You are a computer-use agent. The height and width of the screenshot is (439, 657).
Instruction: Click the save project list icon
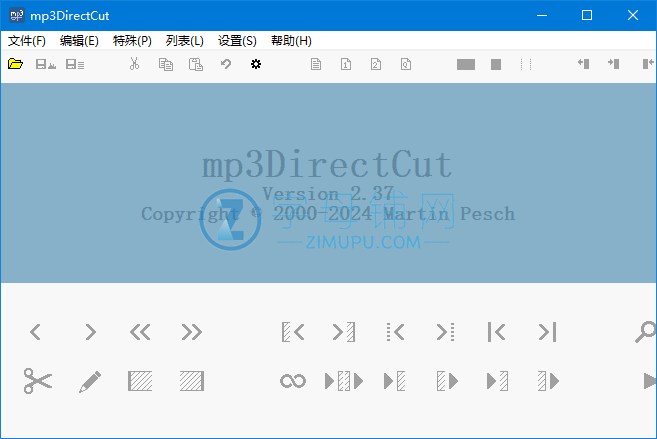pos(75,65)
